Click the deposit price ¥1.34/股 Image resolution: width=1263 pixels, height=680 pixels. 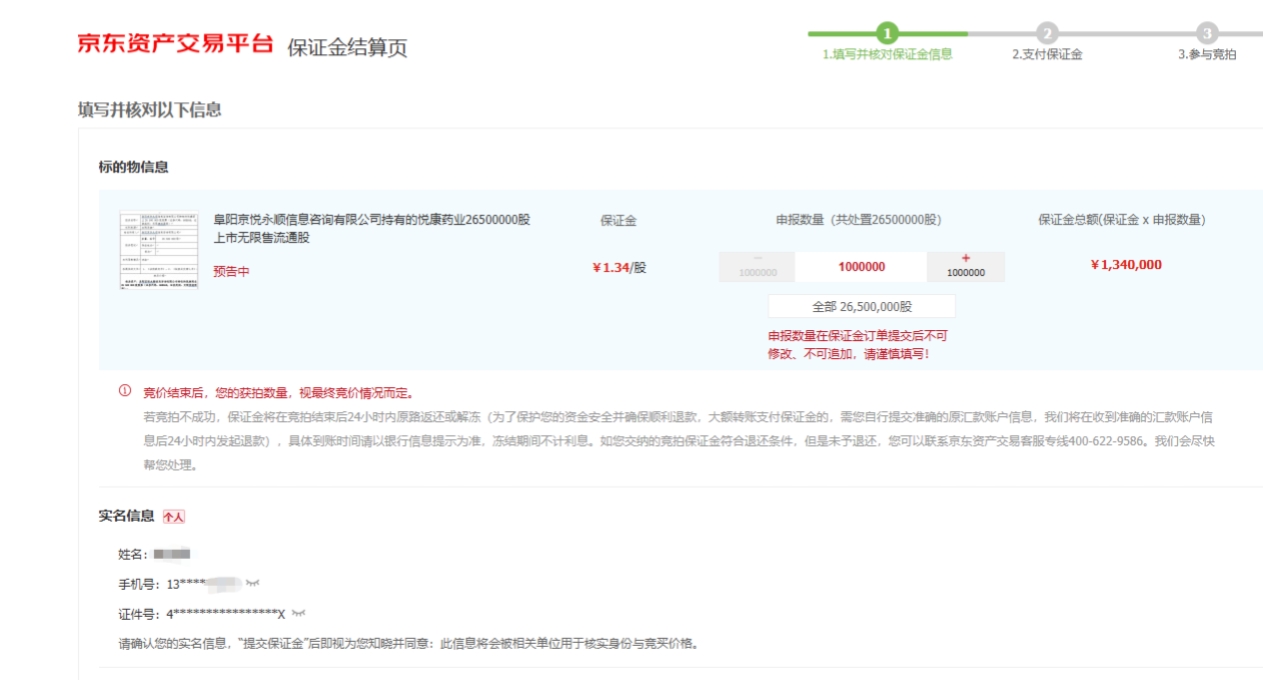[619, 267]
